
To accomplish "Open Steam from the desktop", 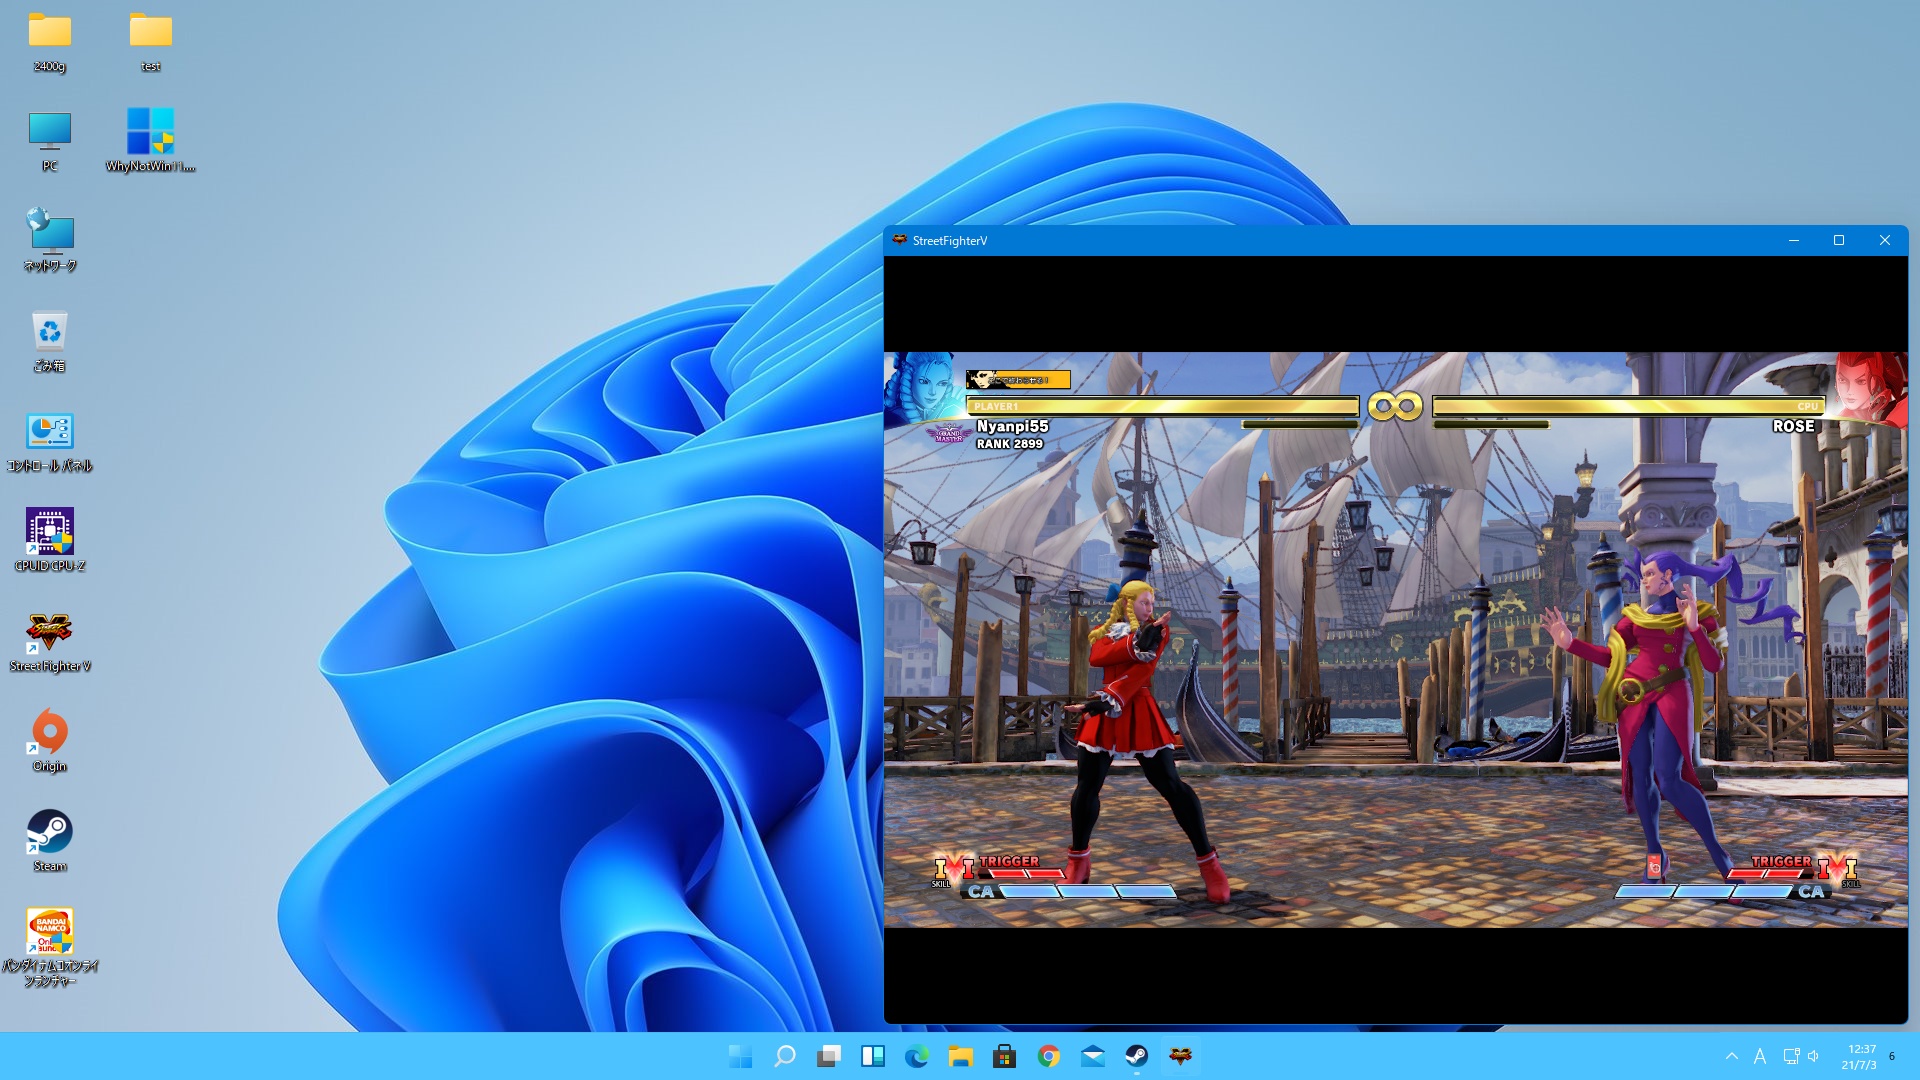I will pos(49,830).
